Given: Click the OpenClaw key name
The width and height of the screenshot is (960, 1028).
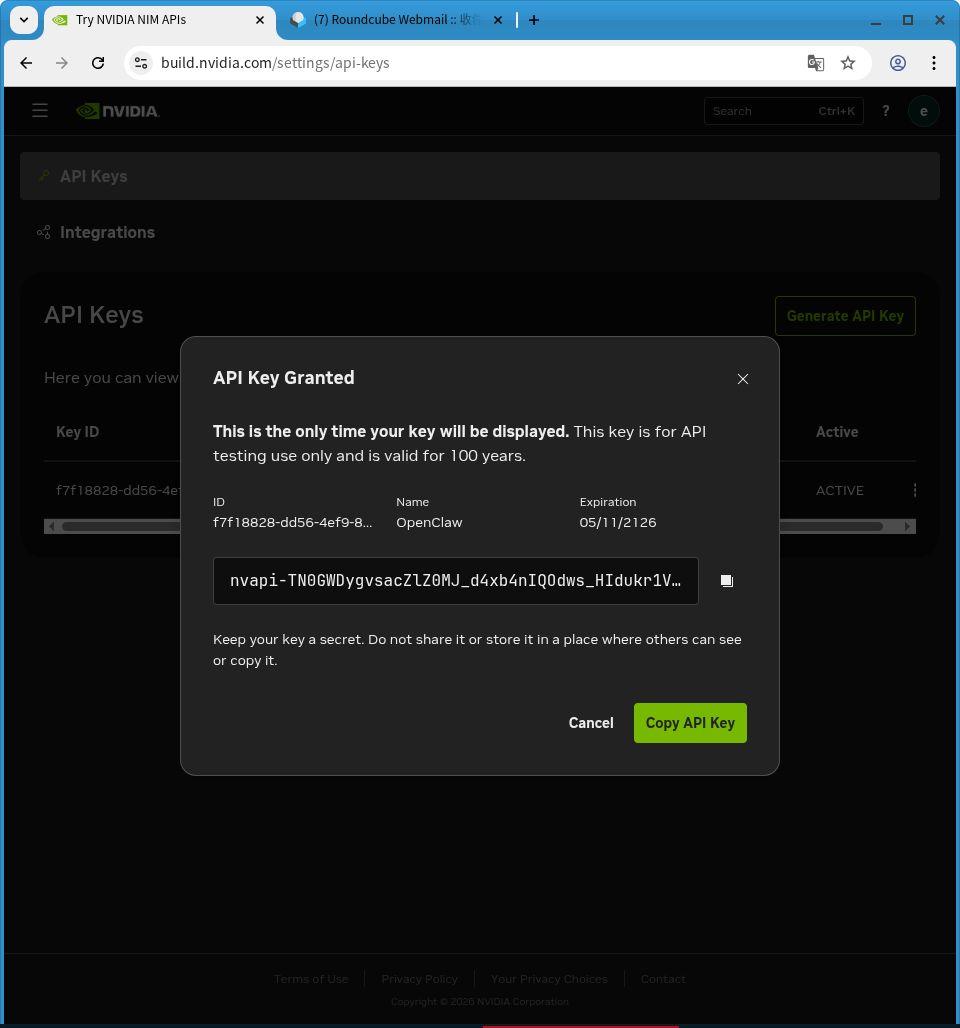Looking at the screenshot, I should click(x=429, y=523).
